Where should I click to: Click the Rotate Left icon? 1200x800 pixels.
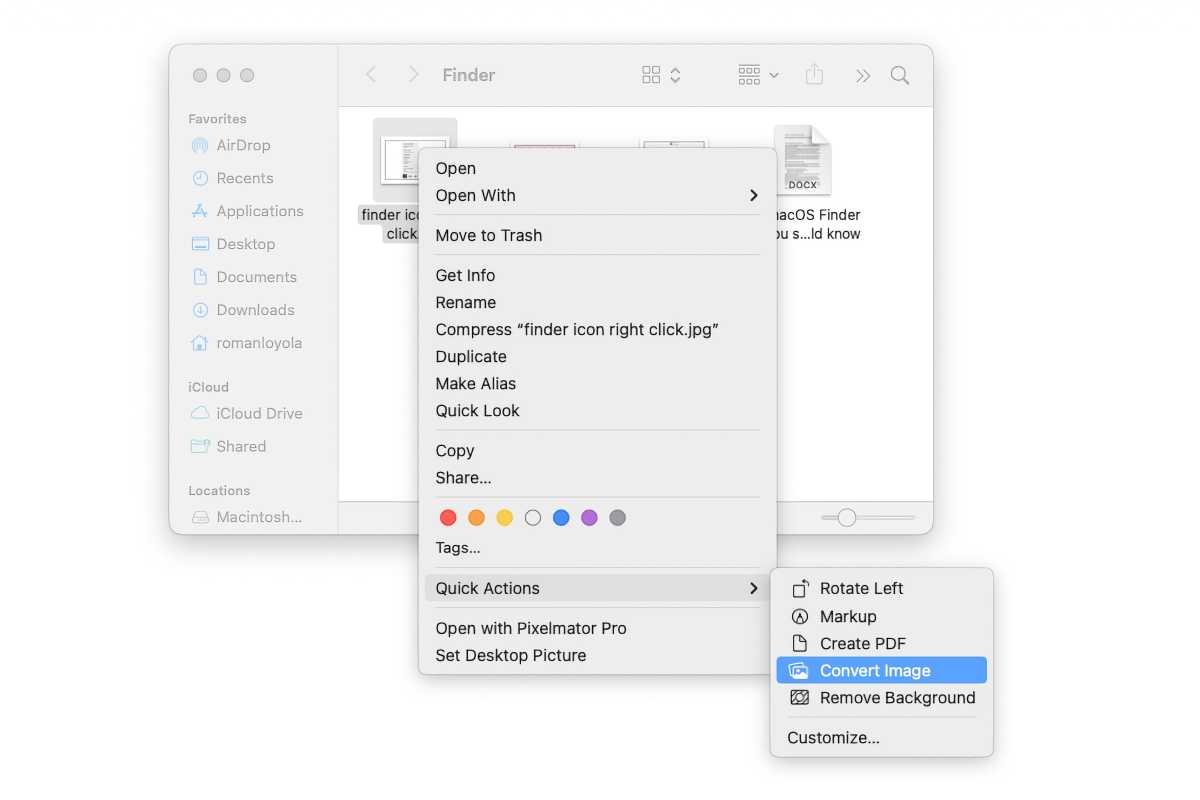[x=800, y=588]
